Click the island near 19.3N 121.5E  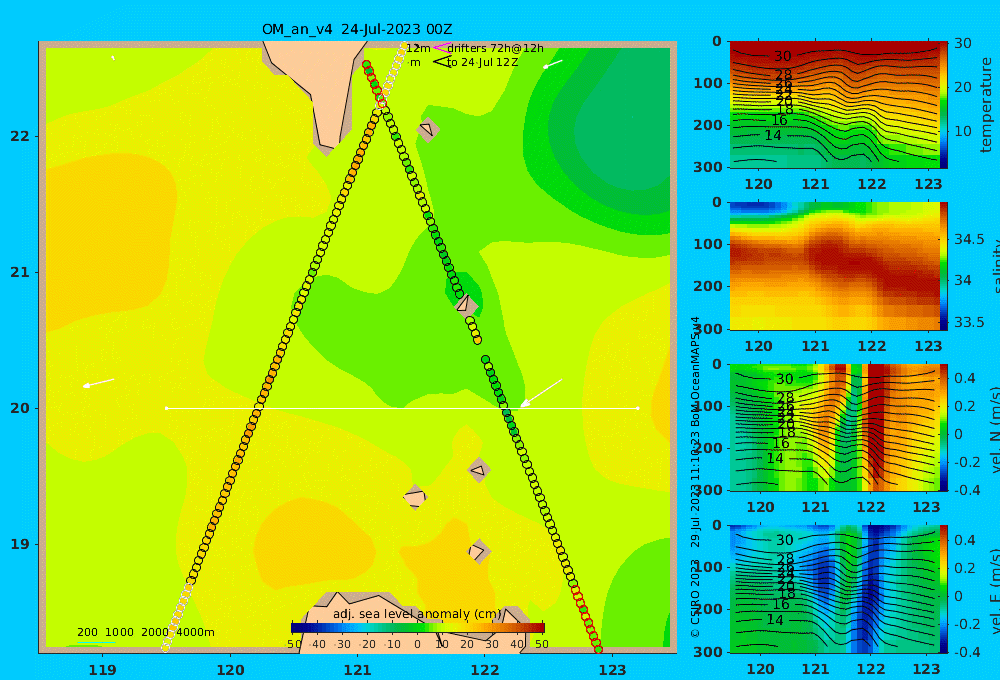[415, 497]
